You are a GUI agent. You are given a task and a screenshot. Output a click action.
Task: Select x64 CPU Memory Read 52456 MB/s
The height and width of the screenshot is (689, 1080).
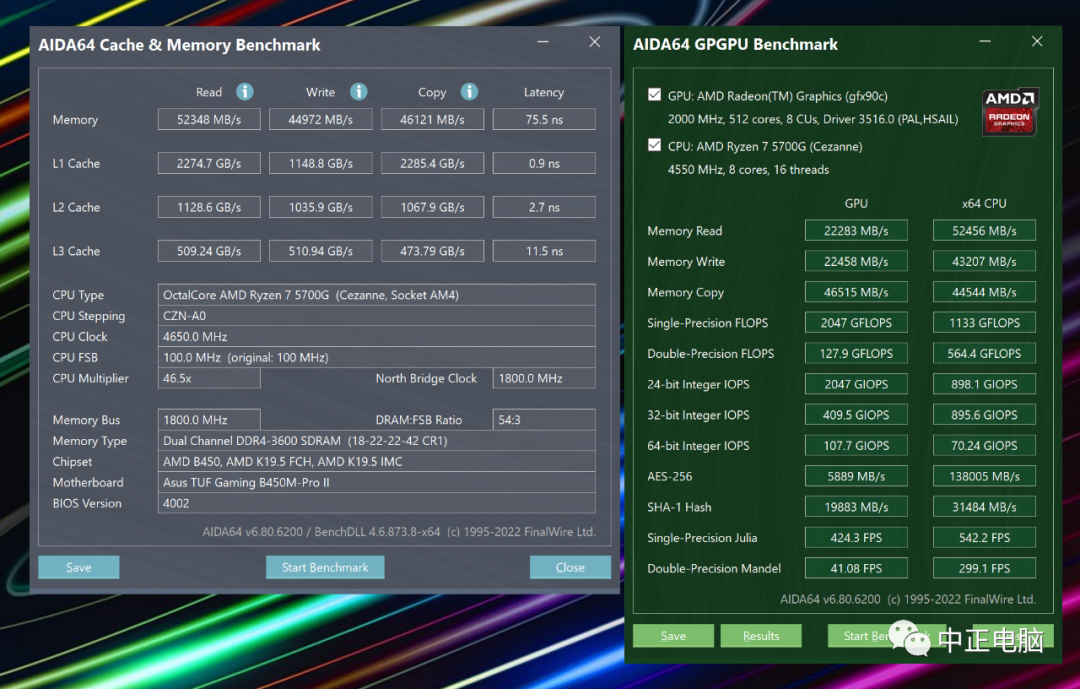click(984, 231)
